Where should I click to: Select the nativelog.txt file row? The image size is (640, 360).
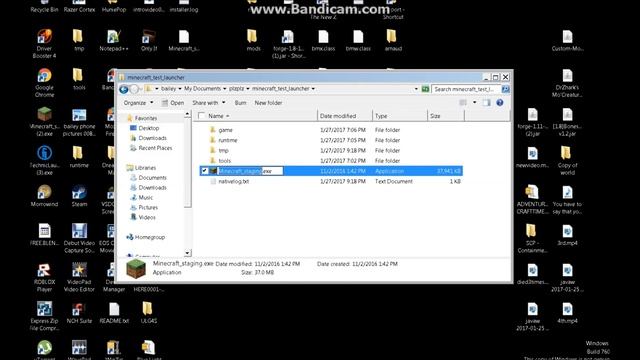[331, 181]
